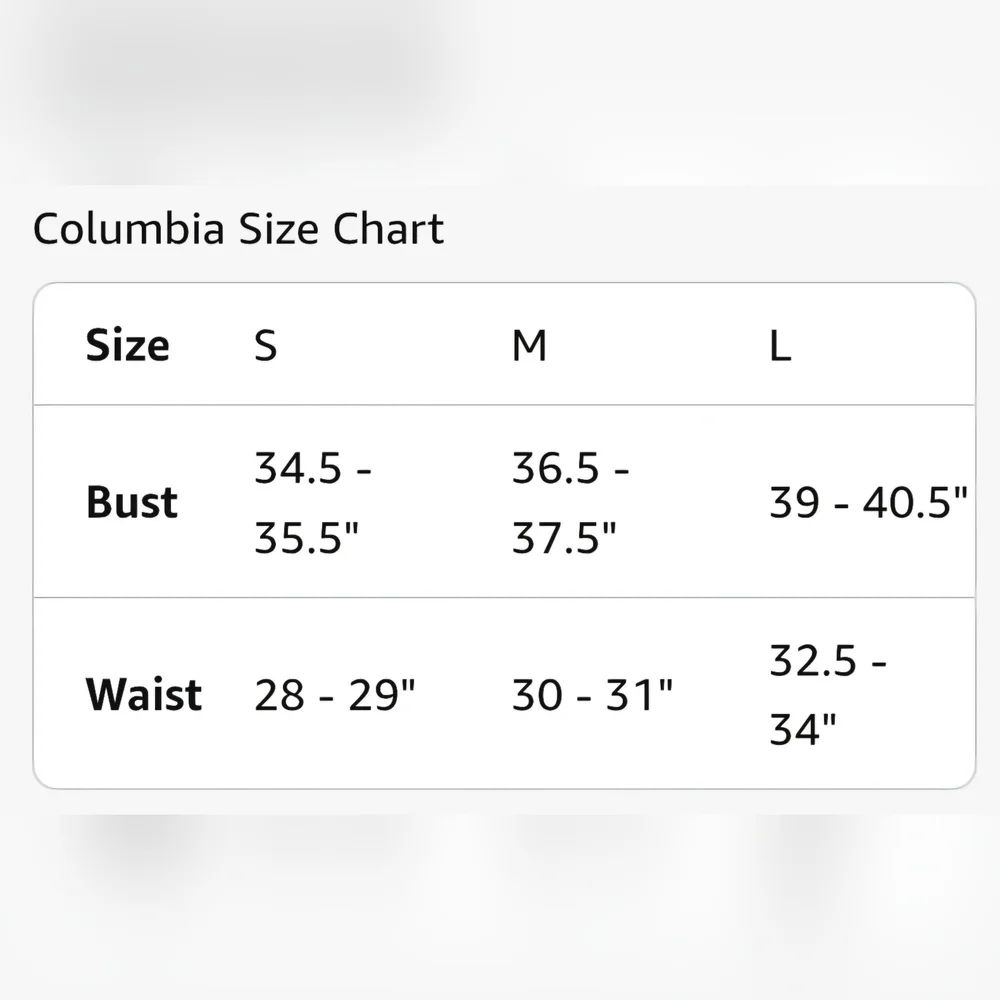Select the 37.5" value under medium bust
The height and width of the screenshot is (1000, 1000).
564,540
